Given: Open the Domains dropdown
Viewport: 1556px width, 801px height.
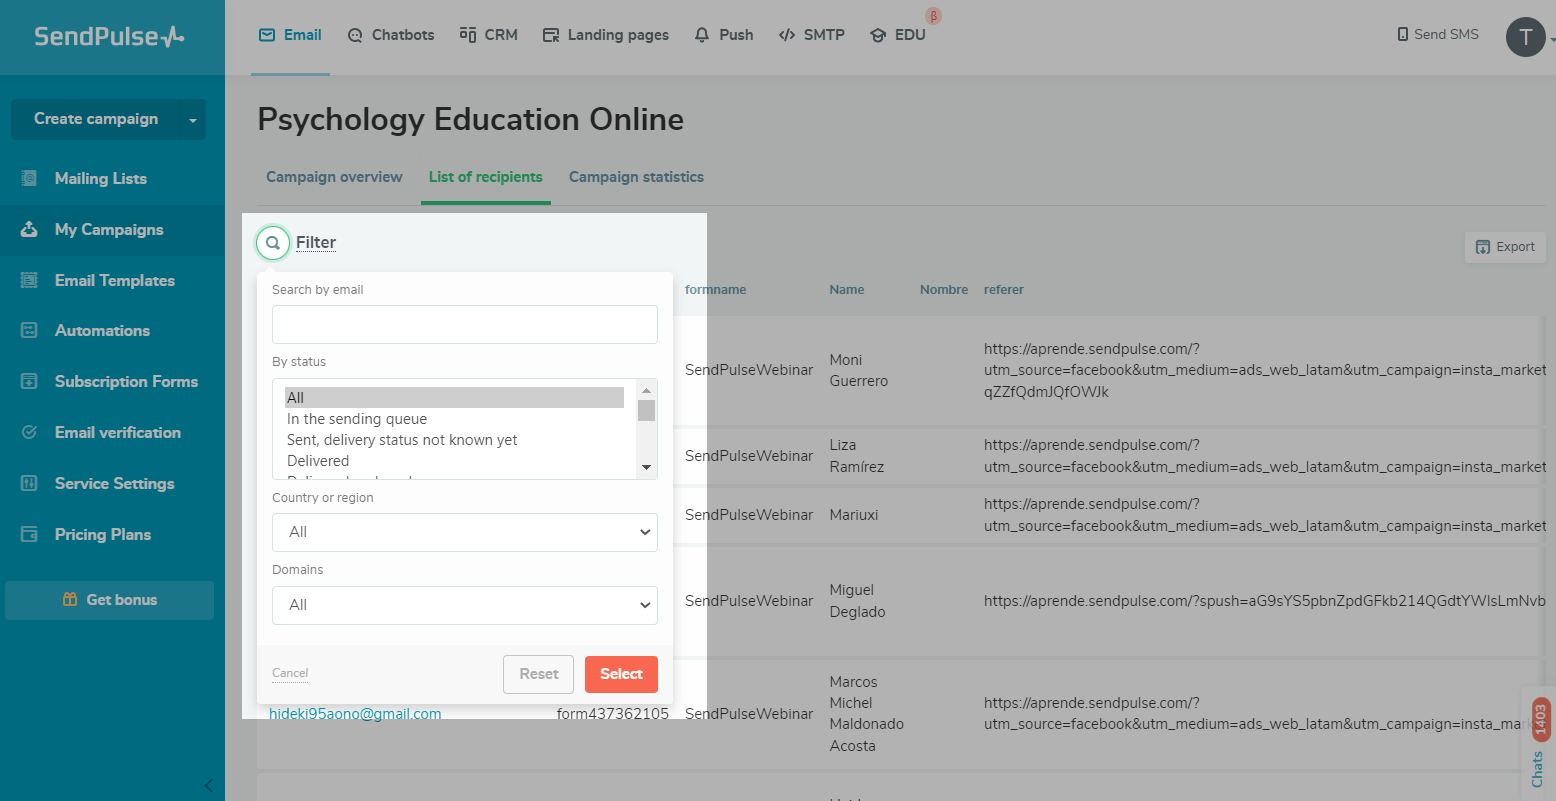Looking at the screenshot, I should pyautogui.click(x=465, y=605).
